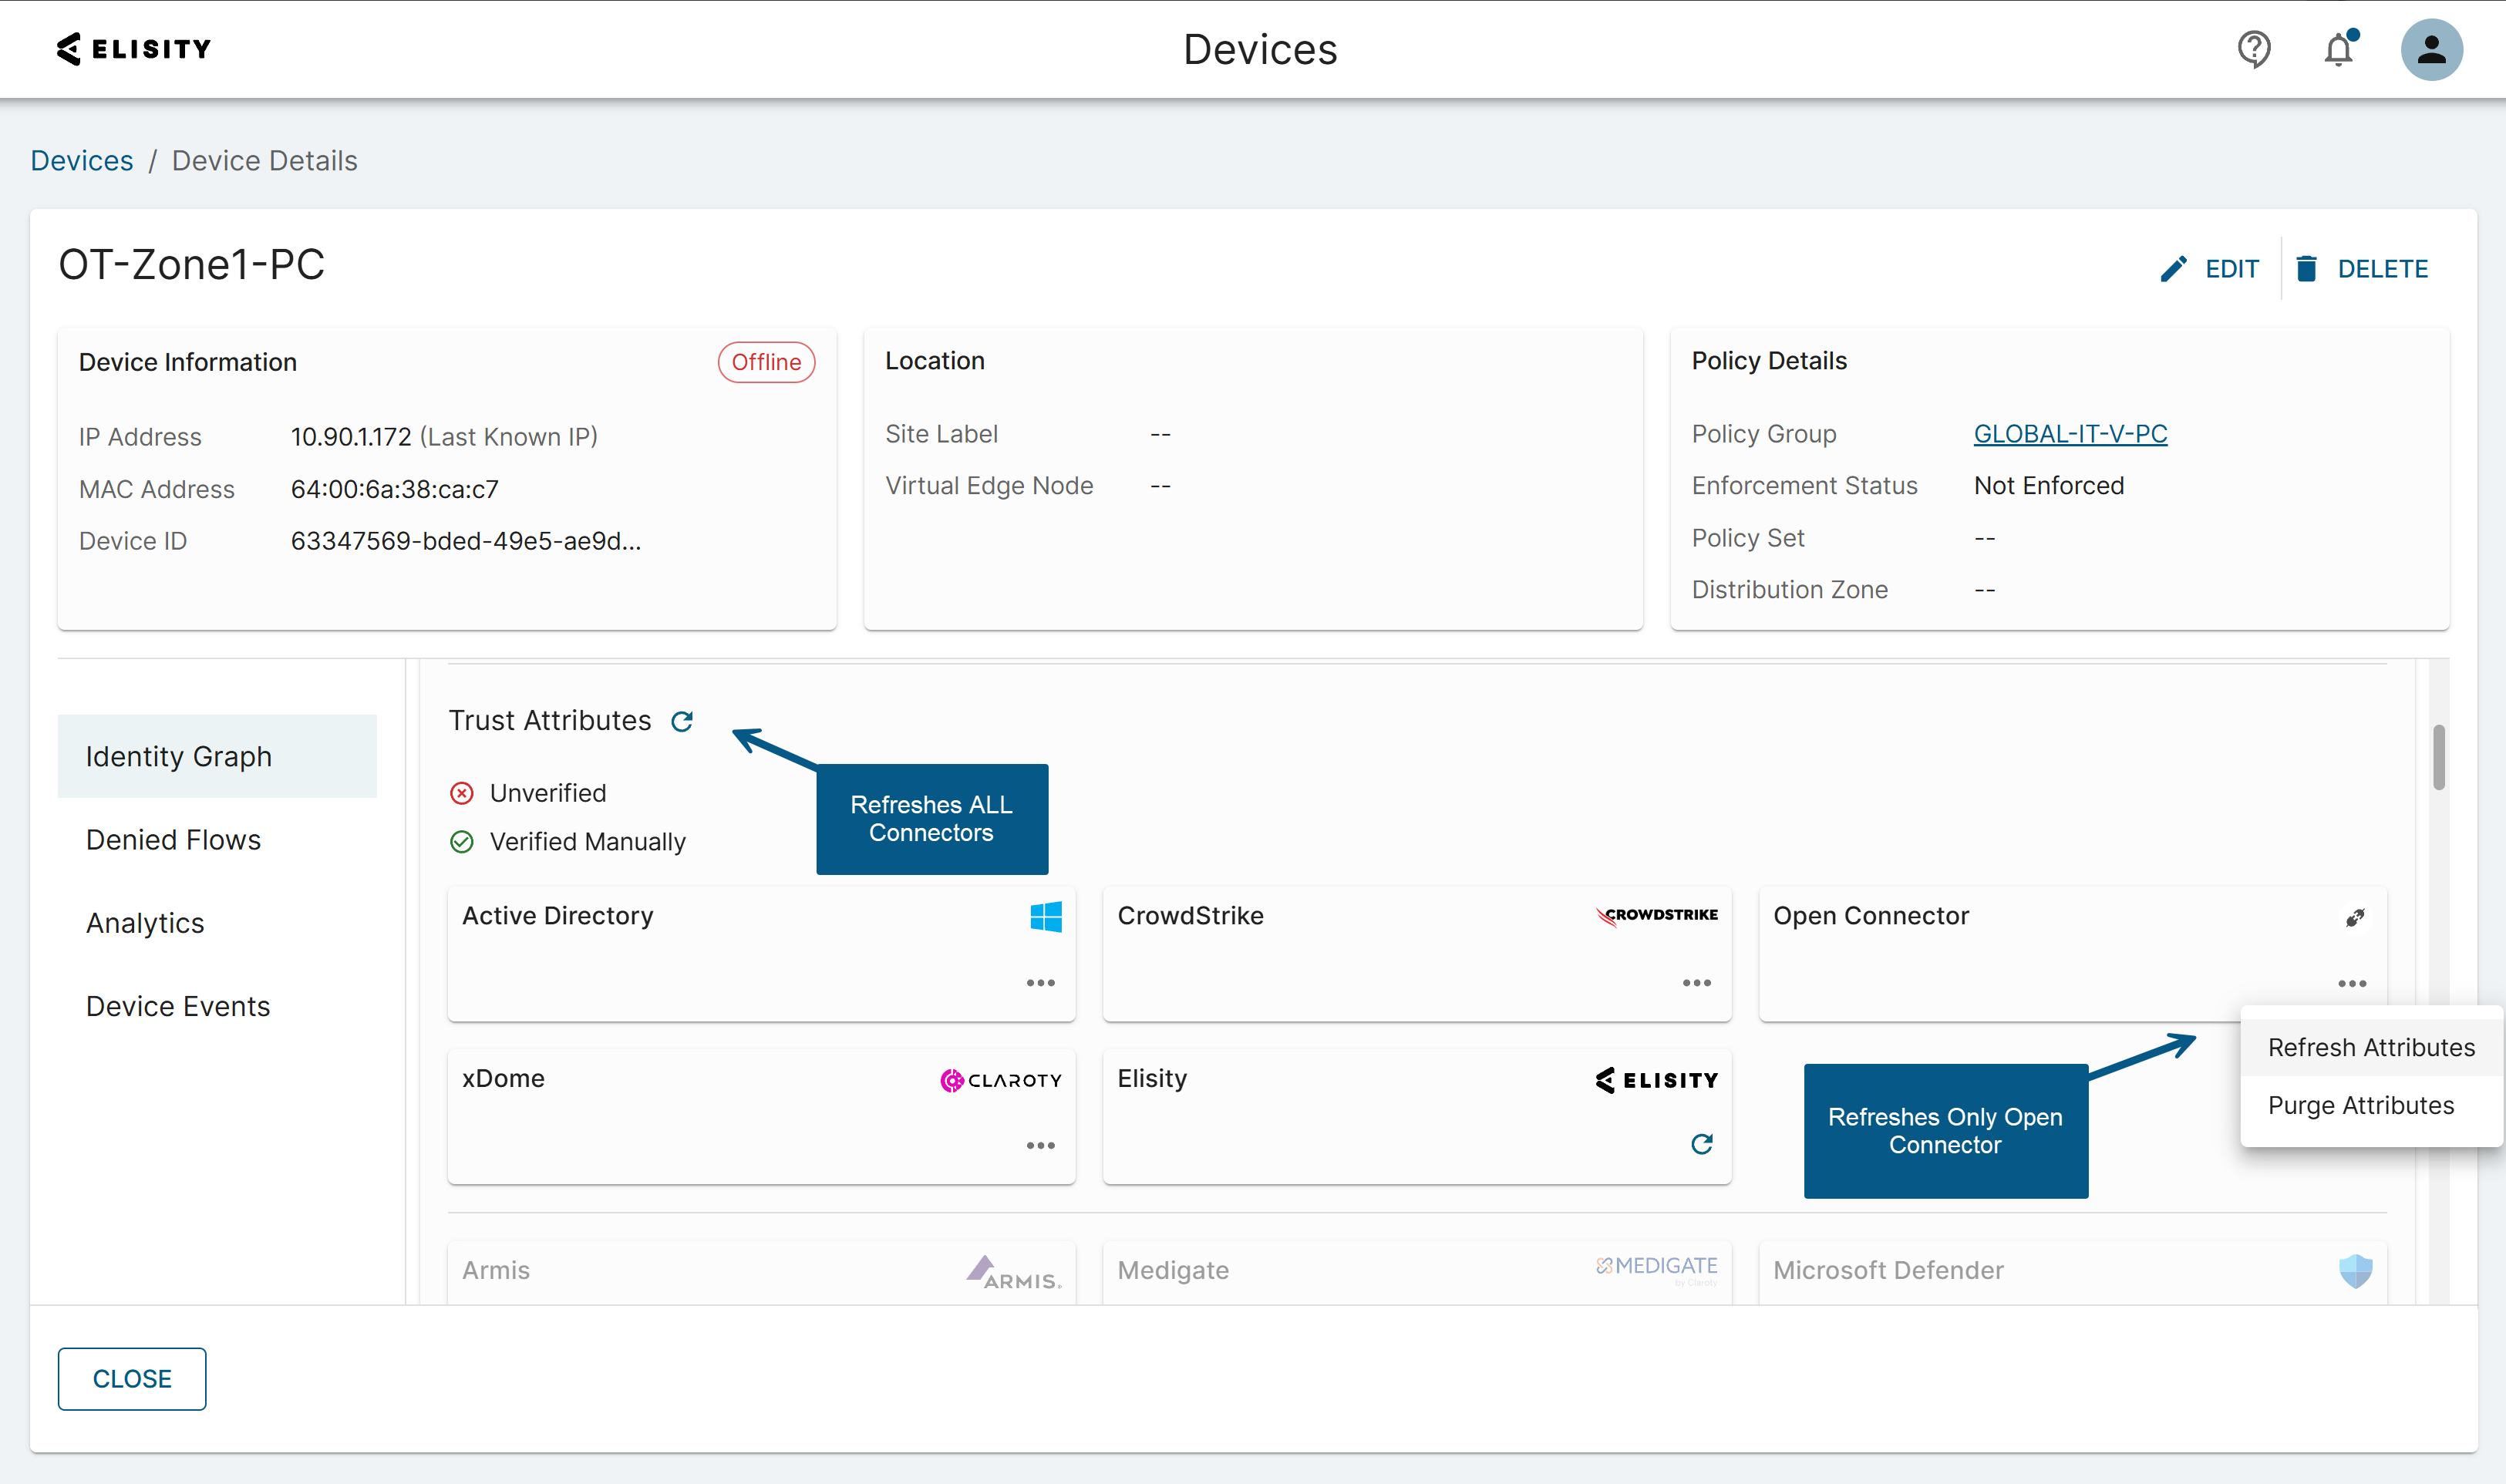Click the Open Connector card title
Screen dimensions: 2506x1484
(1871, 916)
